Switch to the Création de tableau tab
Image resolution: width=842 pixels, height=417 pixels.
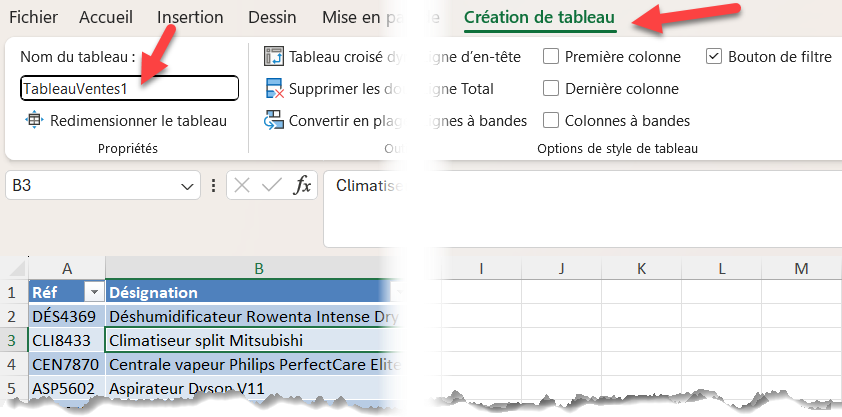pos(539,17)
